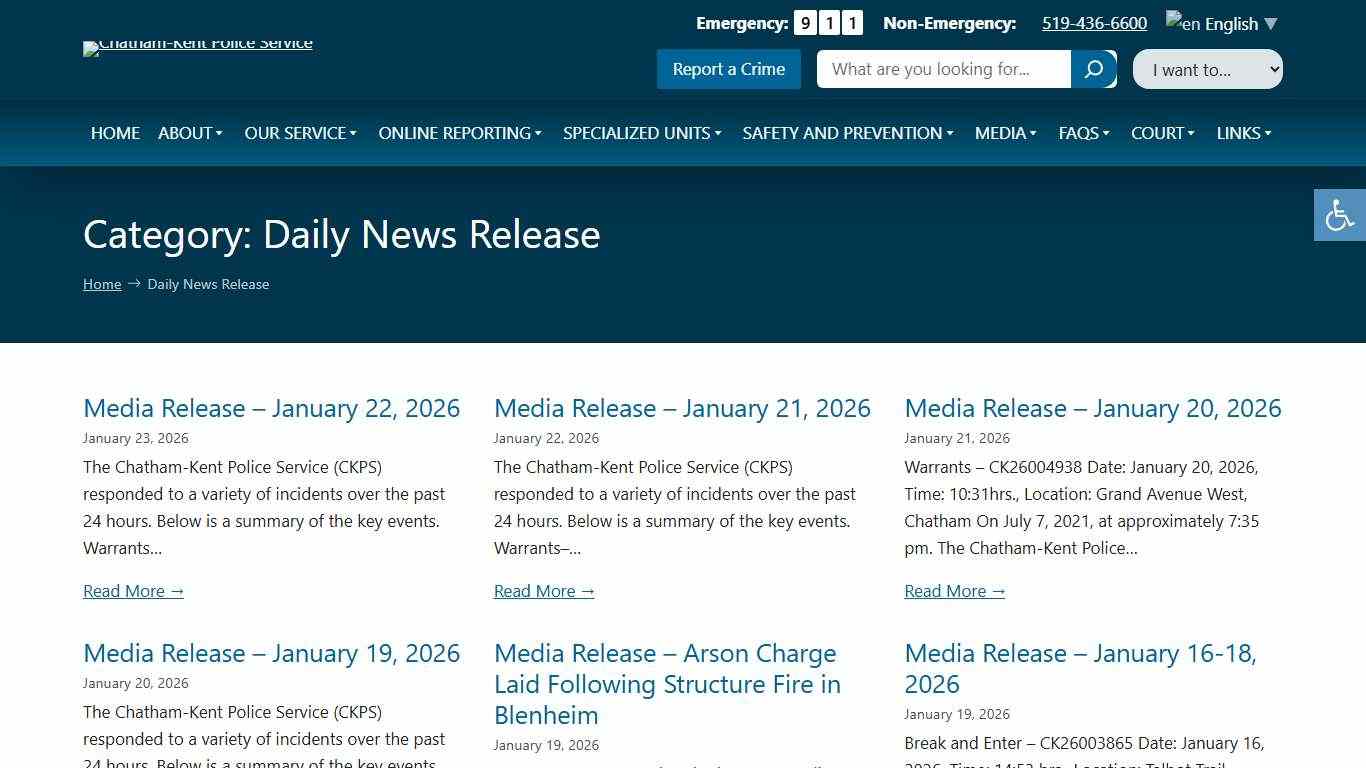1366x768 pixels.
Task: Read more on January 21 media release
Action: [x=544, y=591]
